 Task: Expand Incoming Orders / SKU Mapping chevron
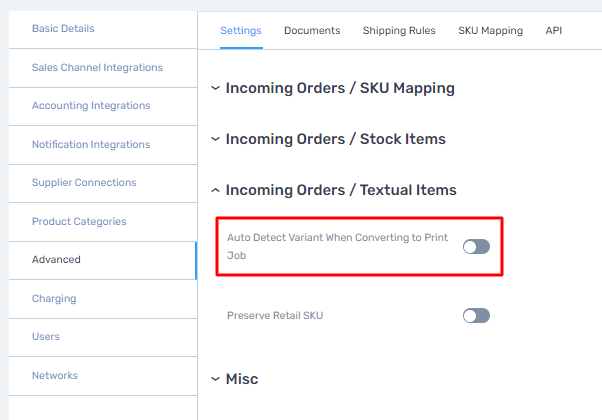pyautogui.click(x=215, y=88)
